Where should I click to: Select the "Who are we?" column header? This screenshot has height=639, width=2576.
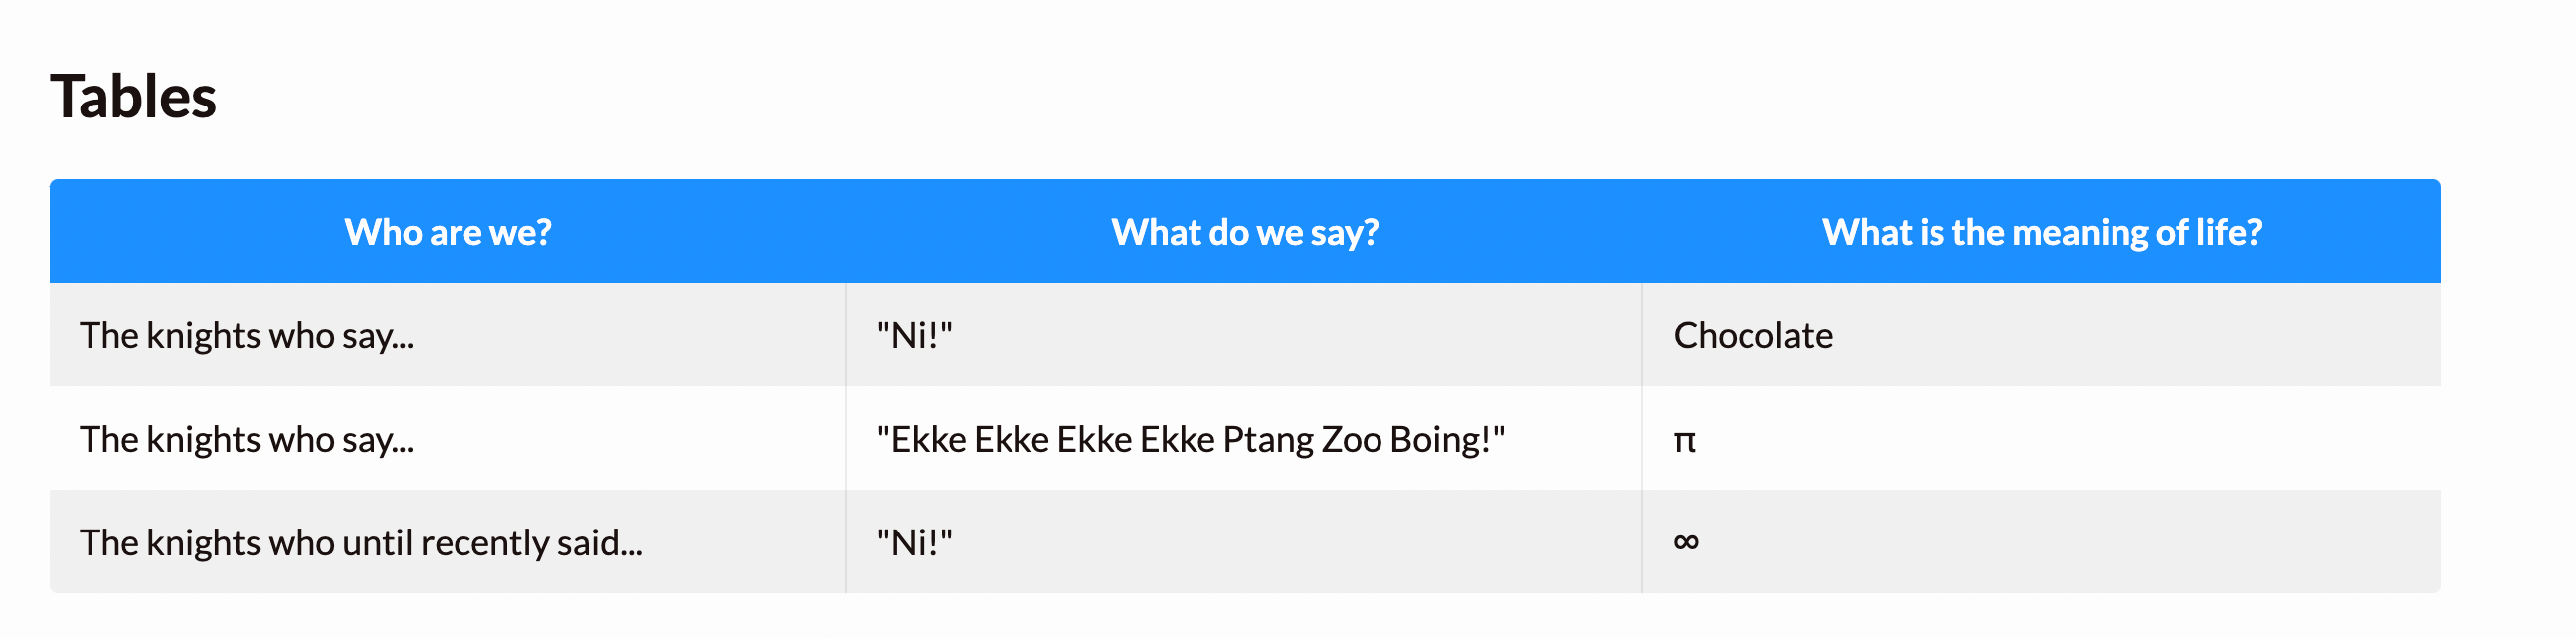point(448,232)
